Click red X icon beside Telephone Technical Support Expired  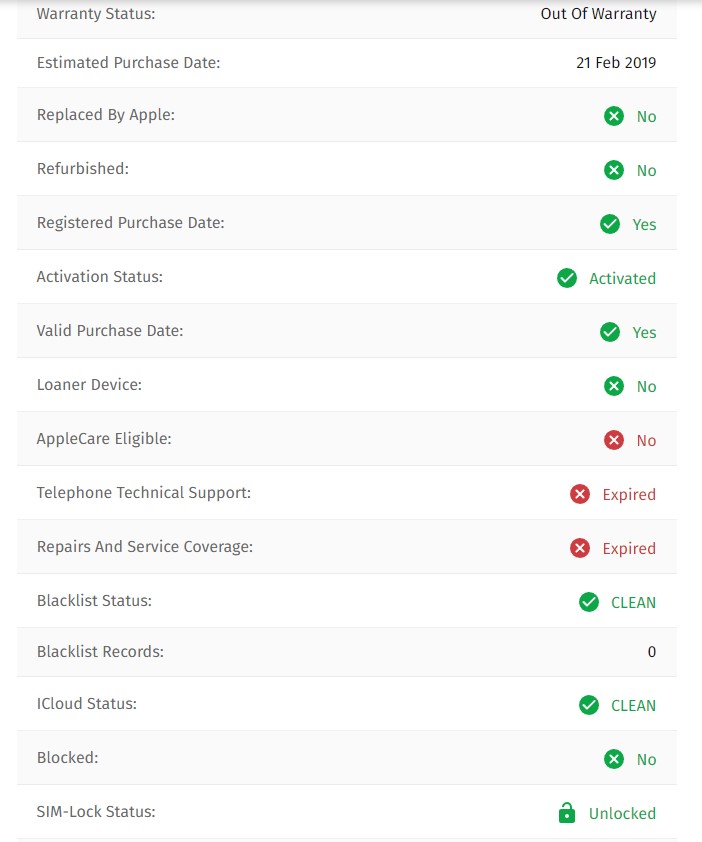click(x=580, y=494)
